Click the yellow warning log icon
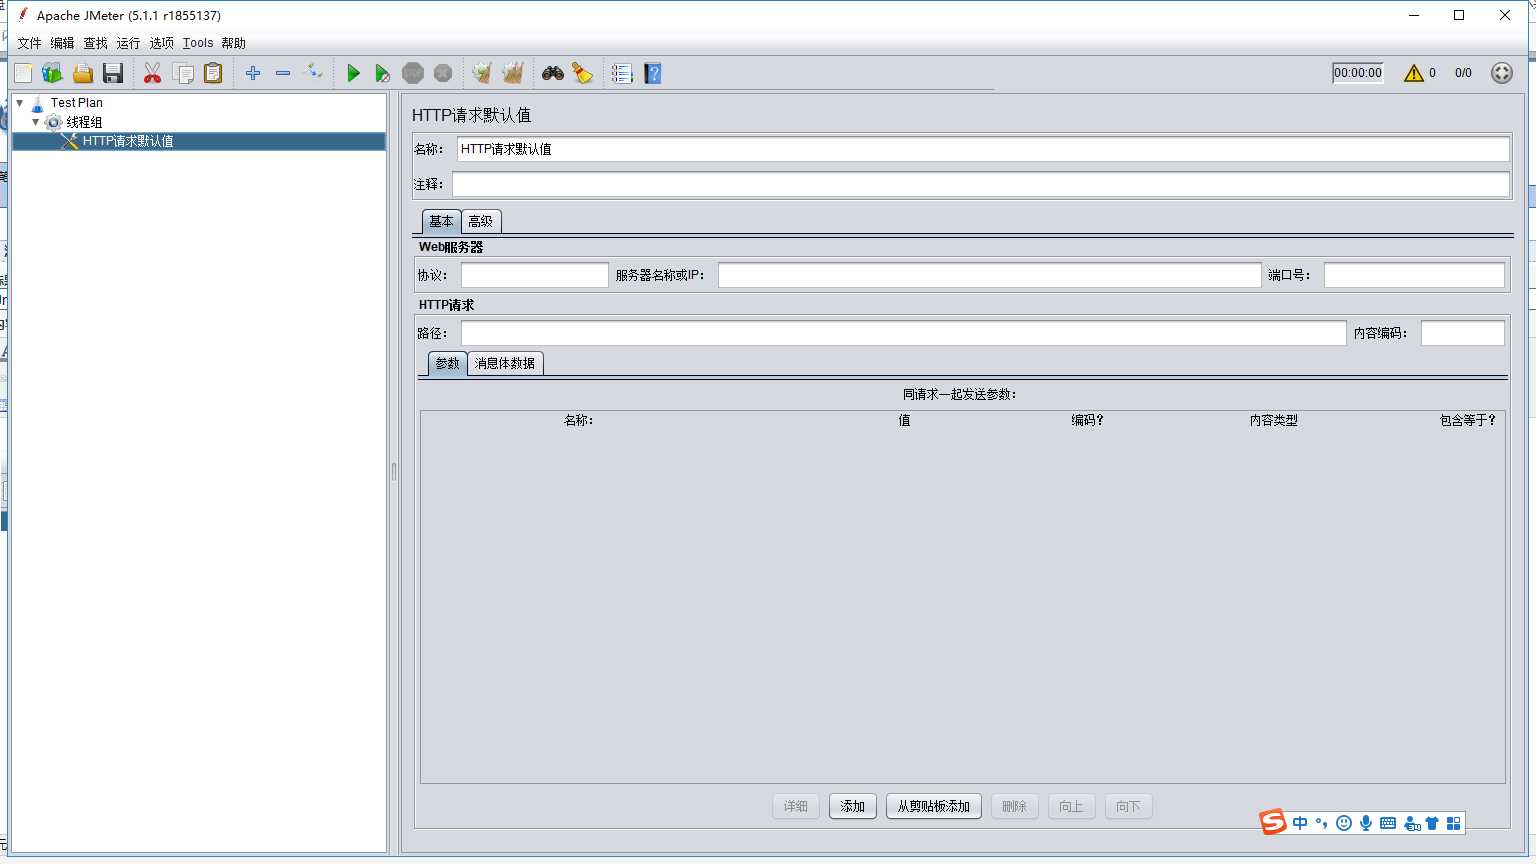This screenshot has height=864, width=1536. (x=1413, y=73)
